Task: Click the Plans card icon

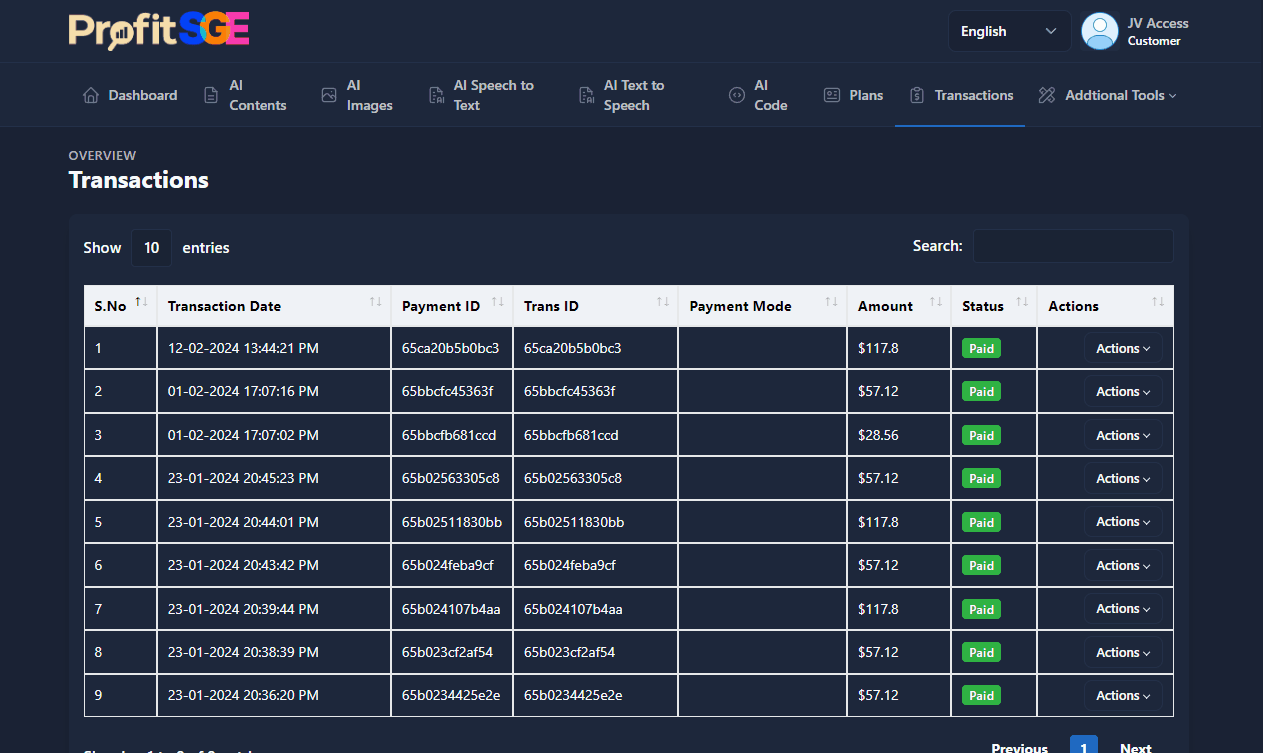Action: coord(831,94)
